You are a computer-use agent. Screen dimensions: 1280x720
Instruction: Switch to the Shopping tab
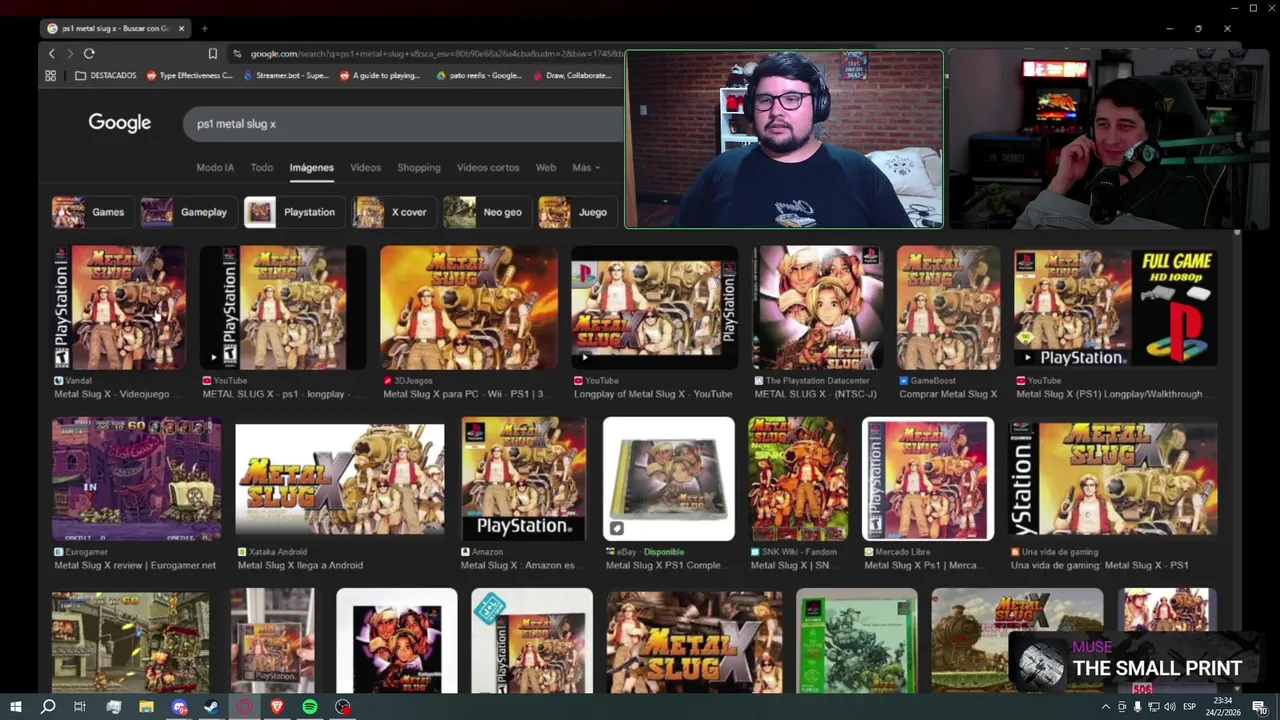click(x=419, y=168)
